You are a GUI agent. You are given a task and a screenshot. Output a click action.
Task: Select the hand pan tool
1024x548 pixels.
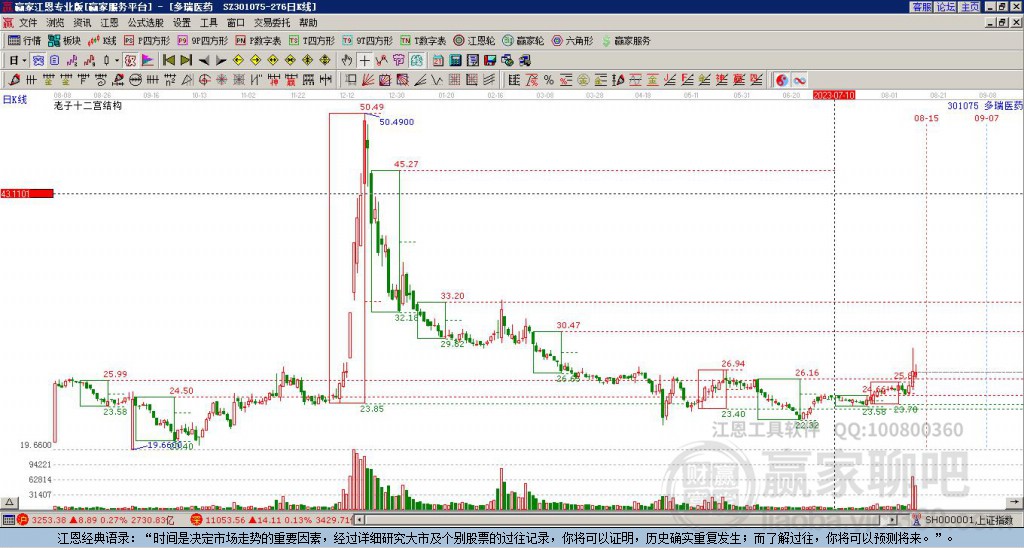coord(347,61)
